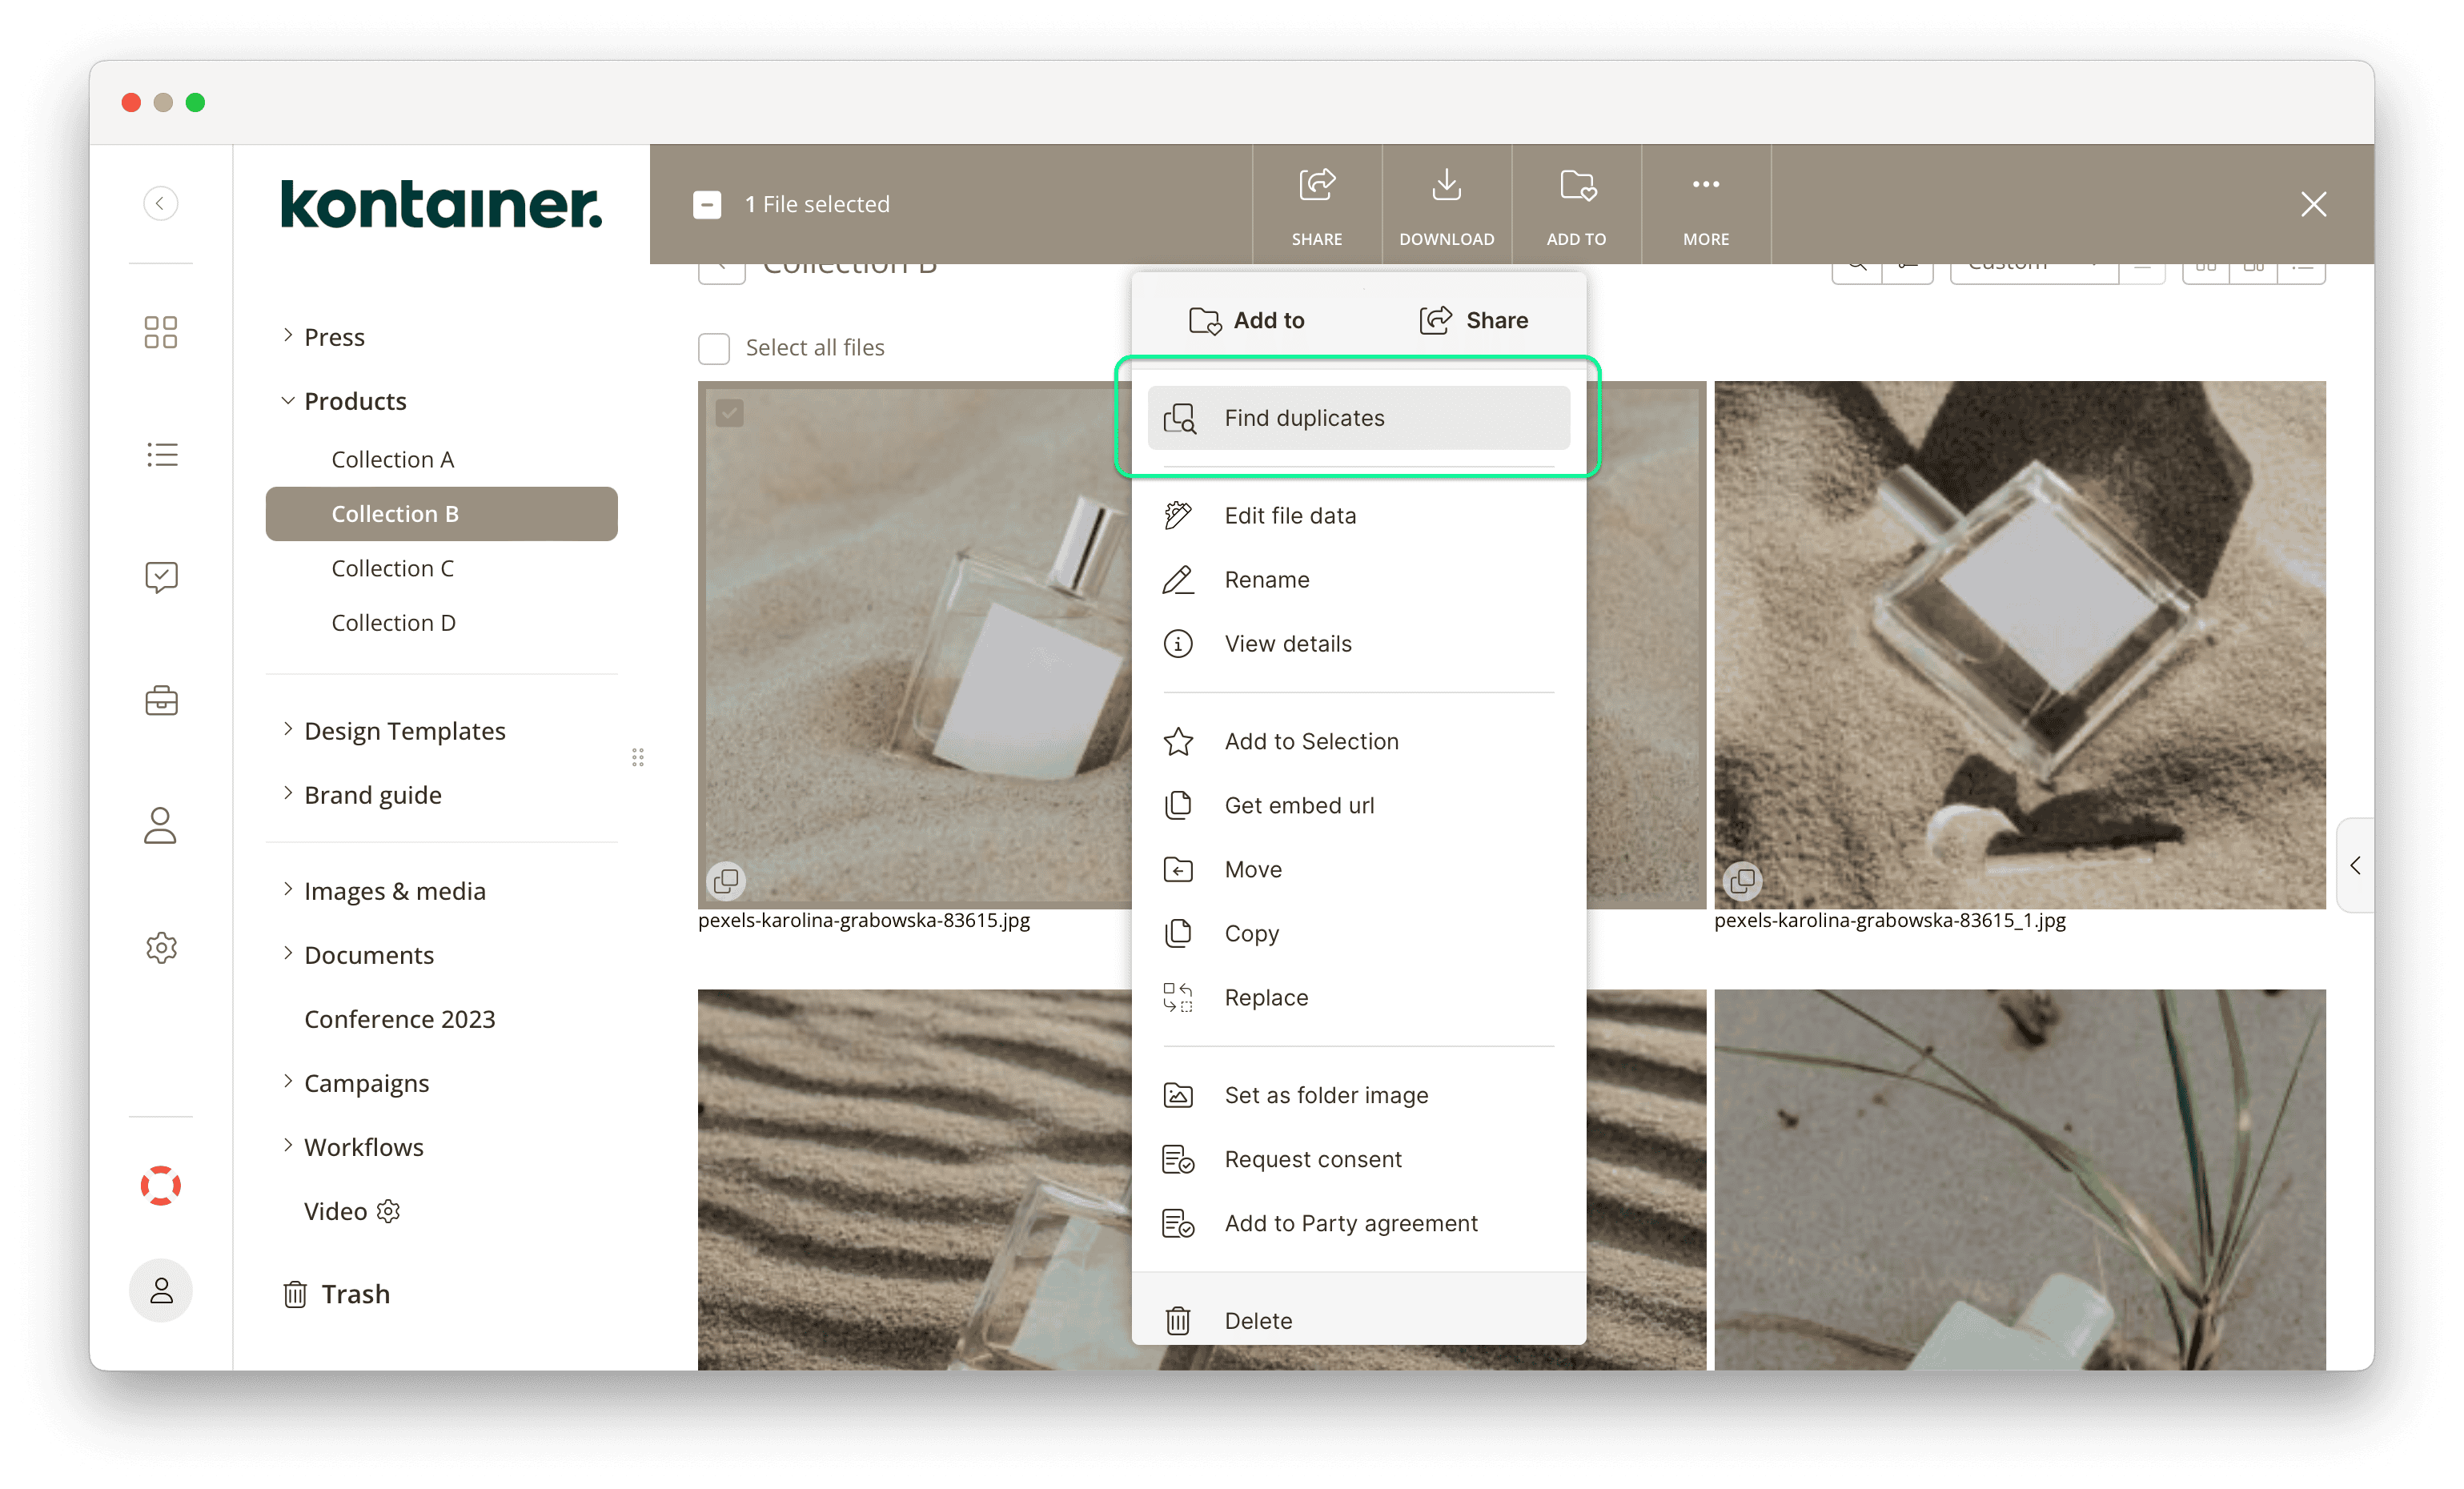Collapse the Products section

(x=287, y=400)
